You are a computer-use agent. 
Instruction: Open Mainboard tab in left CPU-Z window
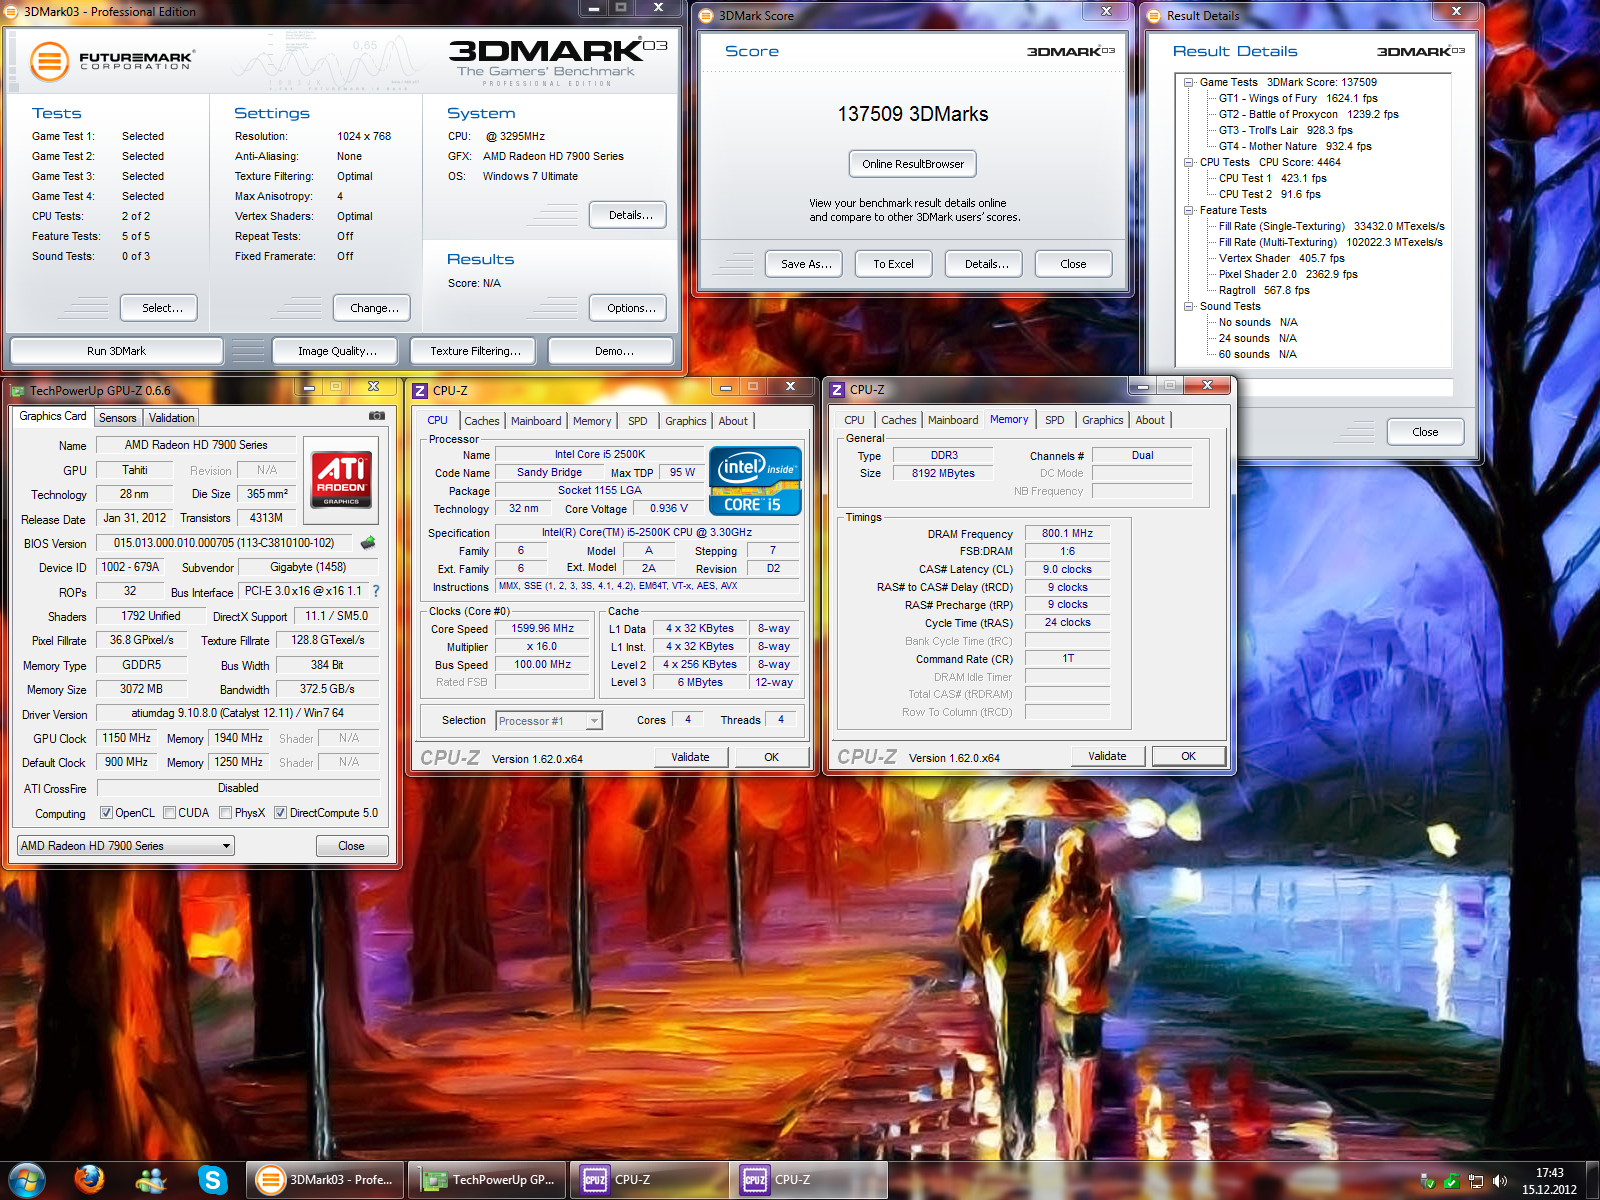[536, 421]
